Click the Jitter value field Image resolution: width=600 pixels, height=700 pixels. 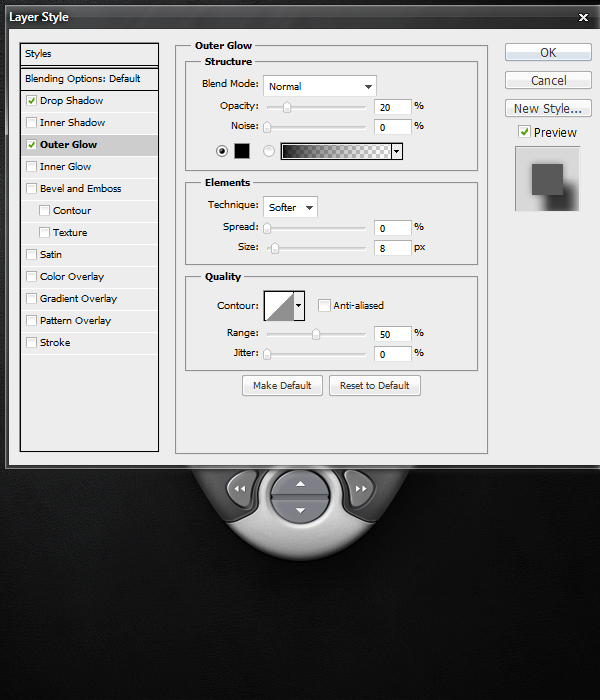click(393, 354)
